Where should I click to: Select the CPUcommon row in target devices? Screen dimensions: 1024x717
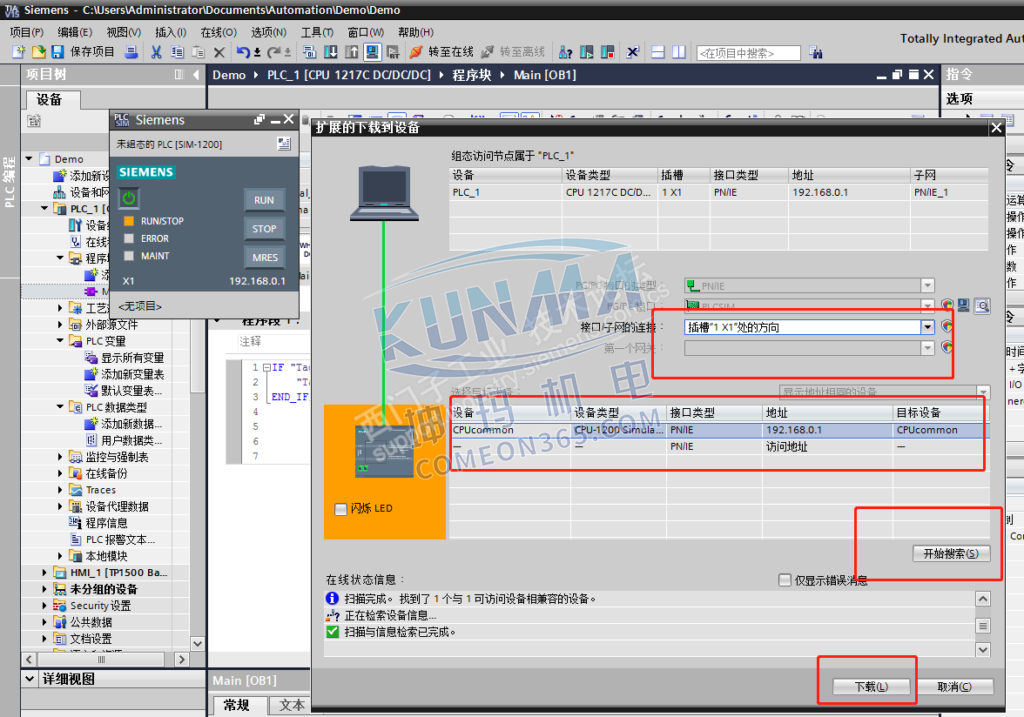tap(719, 430)
